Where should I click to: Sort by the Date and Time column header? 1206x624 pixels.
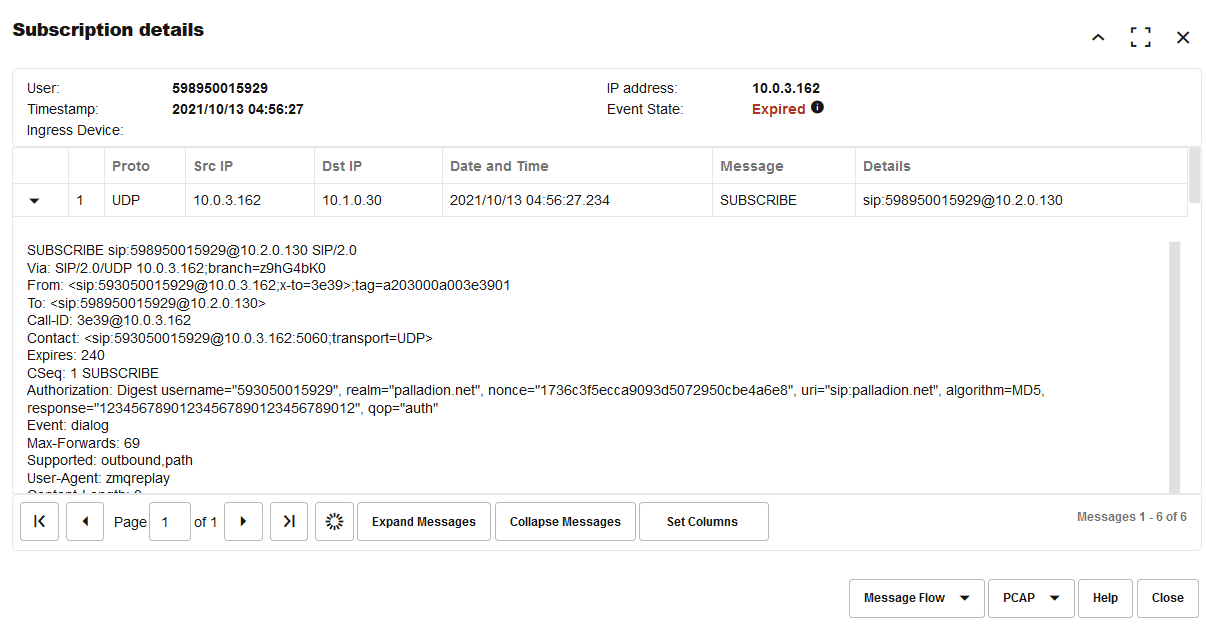pos(577,166)
